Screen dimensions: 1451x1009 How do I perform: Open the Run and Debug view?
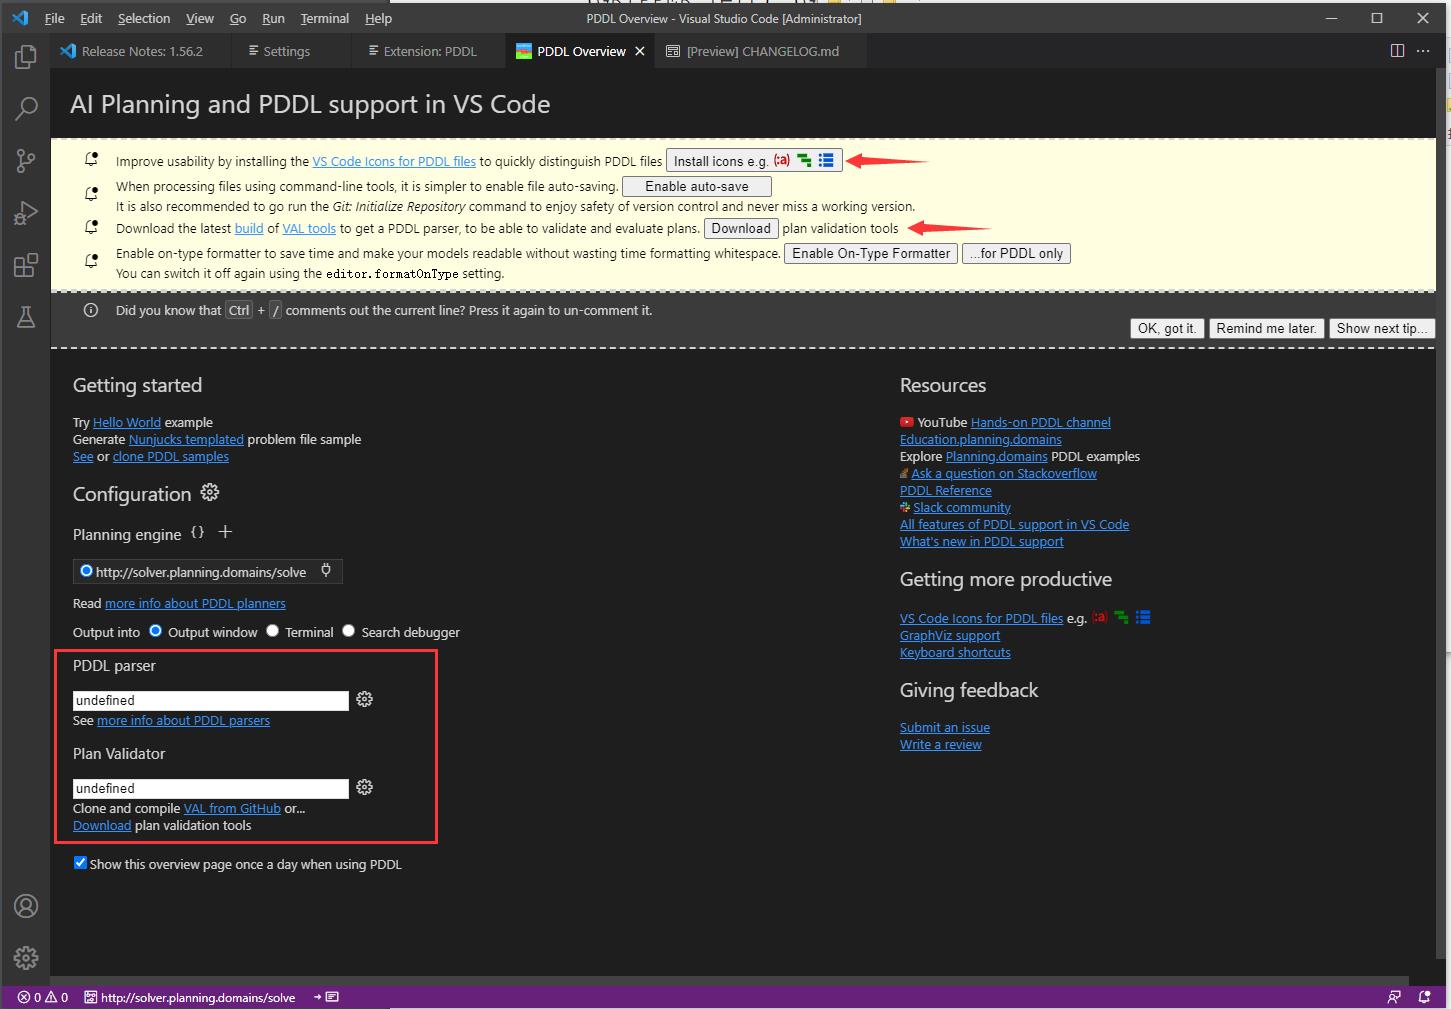pyautogui.click(x=26, y=213)
